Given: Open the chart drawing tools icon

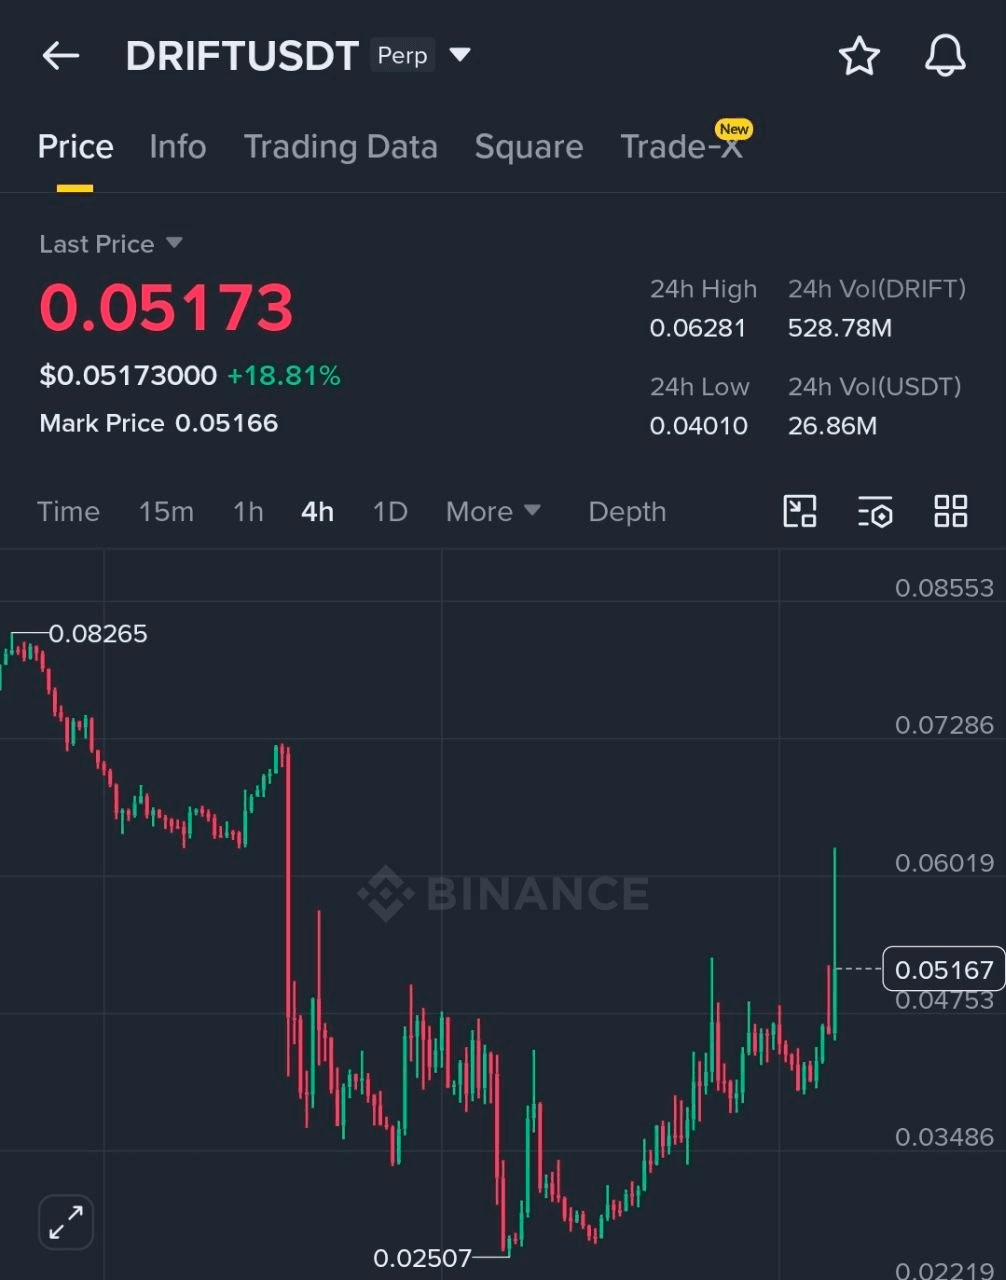Looking at the screenshot, I should [x=799, y=511].
